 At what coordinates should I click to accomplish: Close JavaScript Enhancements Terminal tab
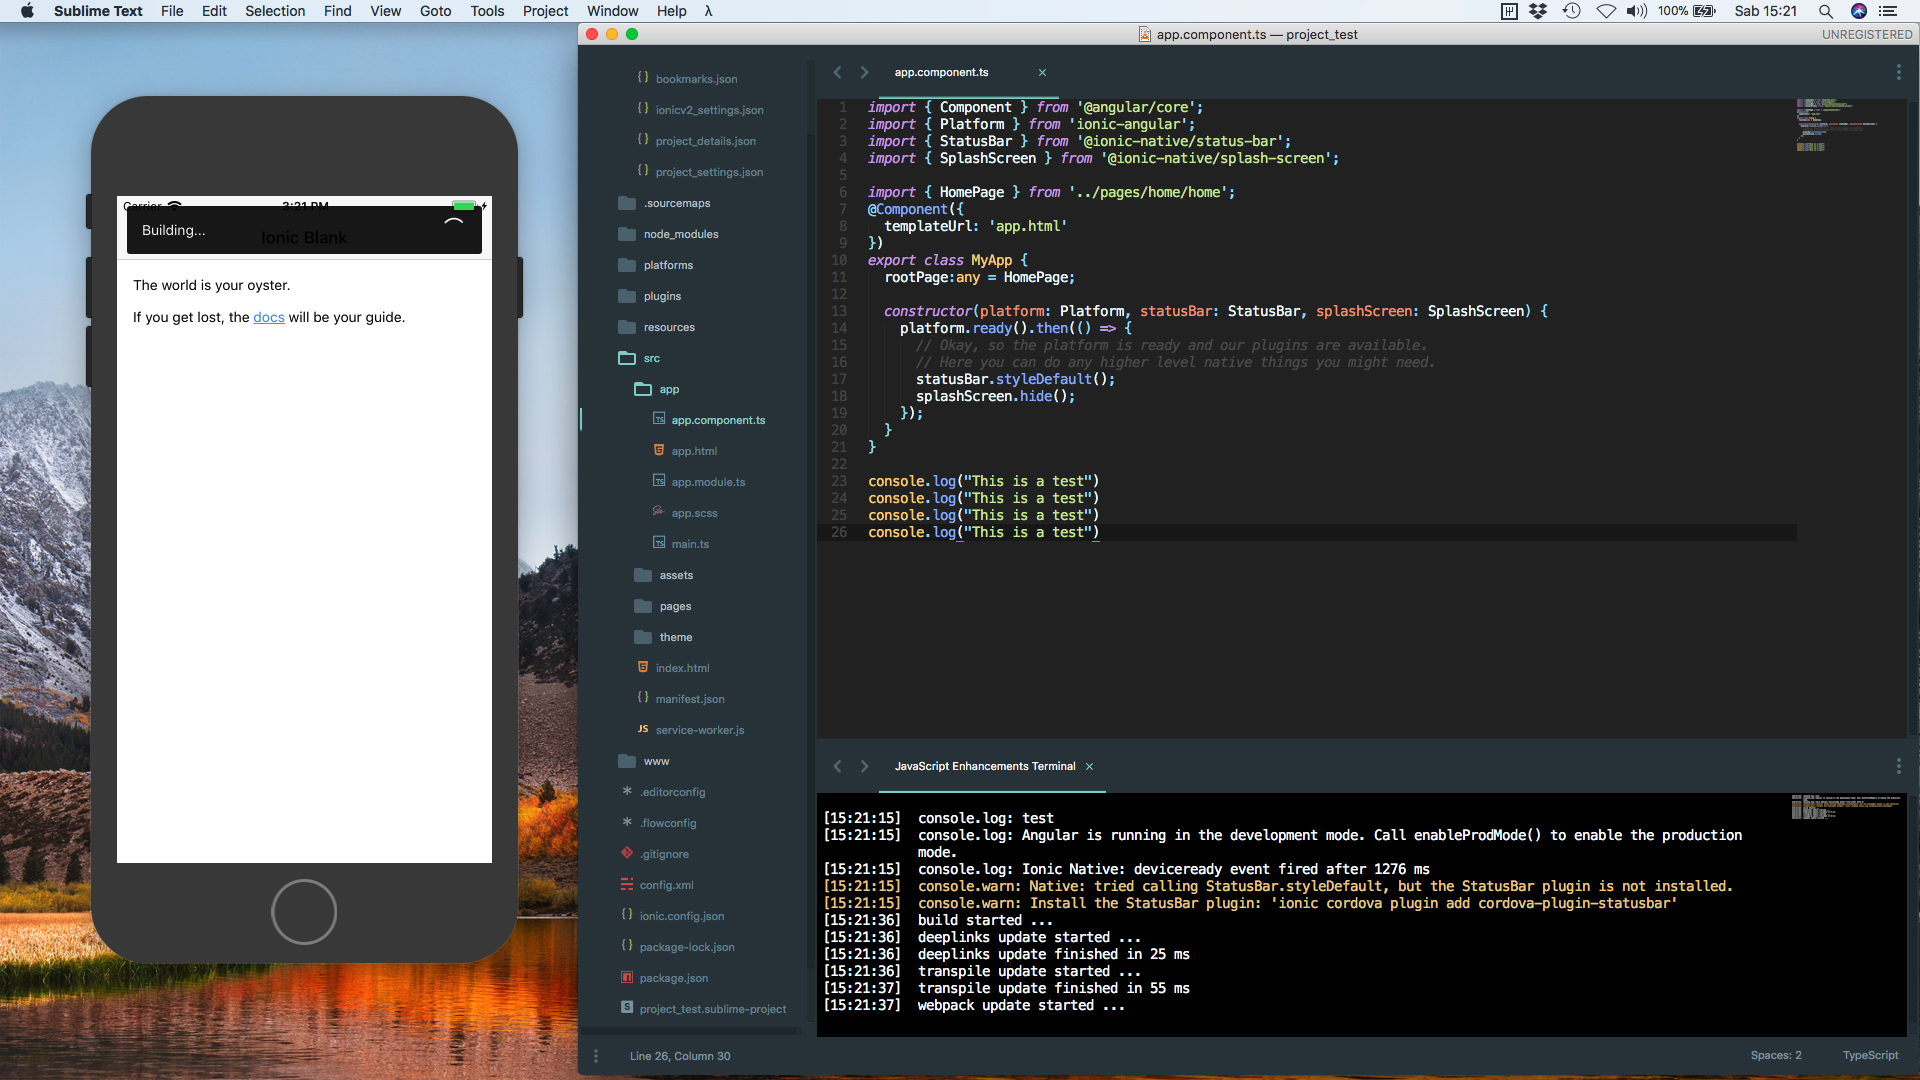[1090, 766]
